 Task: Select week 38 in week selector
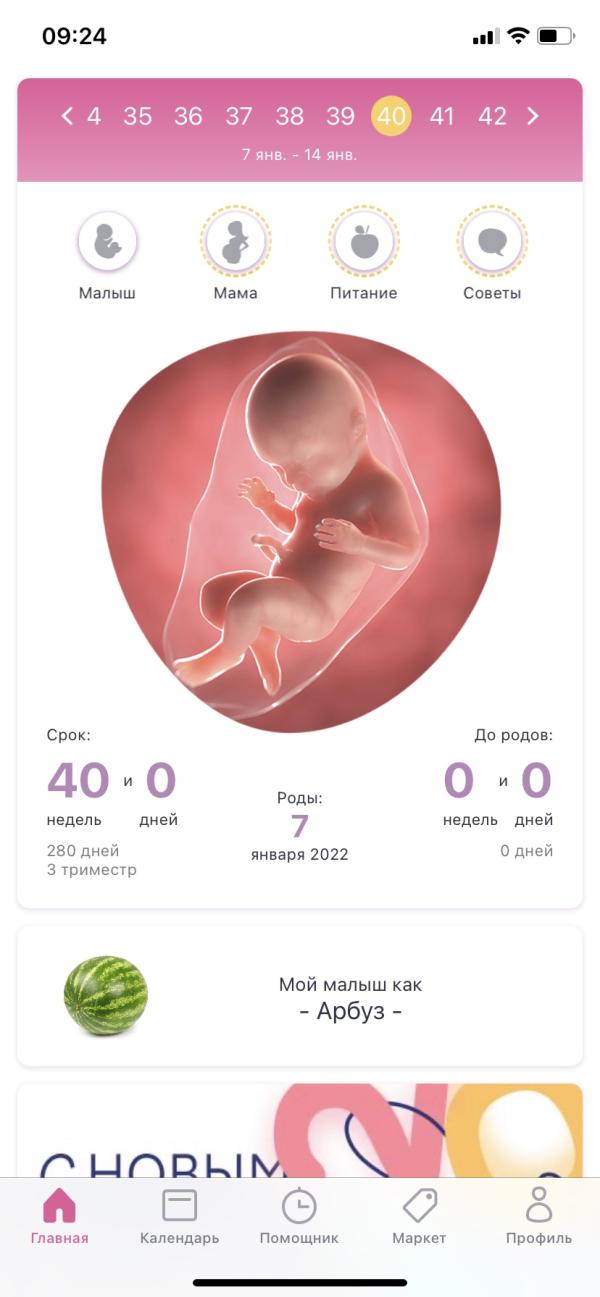289,116
